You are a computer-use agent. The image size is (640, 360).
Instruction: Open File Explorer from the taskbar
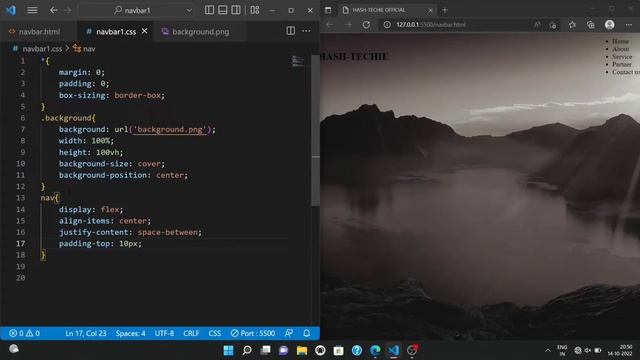tap(302, 350)
